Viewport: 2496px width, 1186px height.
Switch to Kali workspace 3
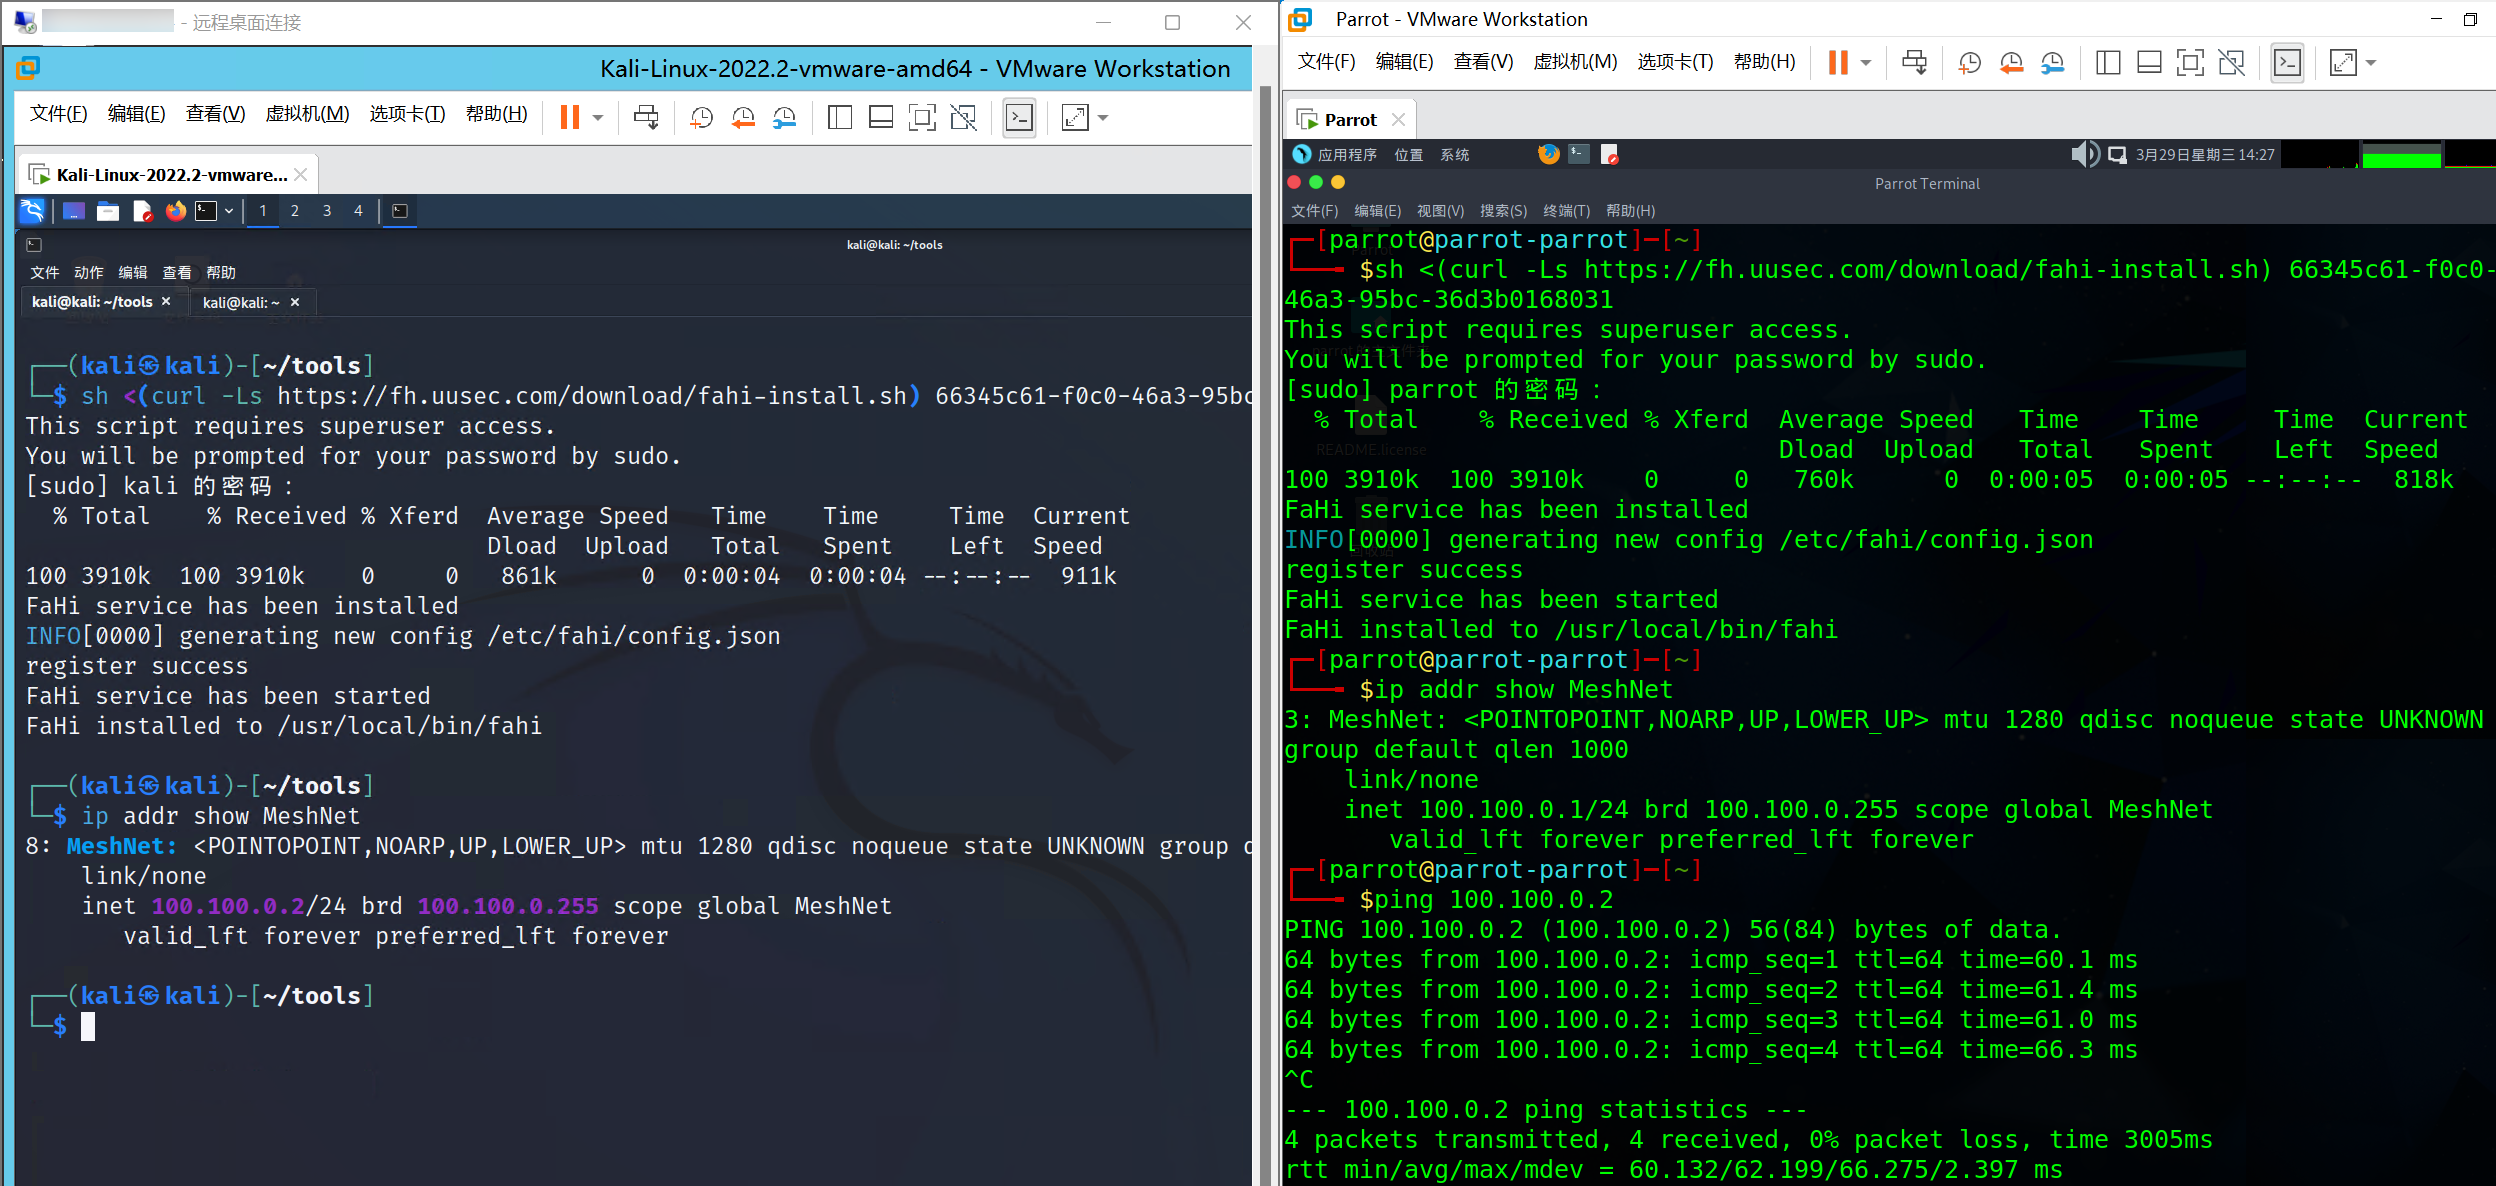coord(326,211)
